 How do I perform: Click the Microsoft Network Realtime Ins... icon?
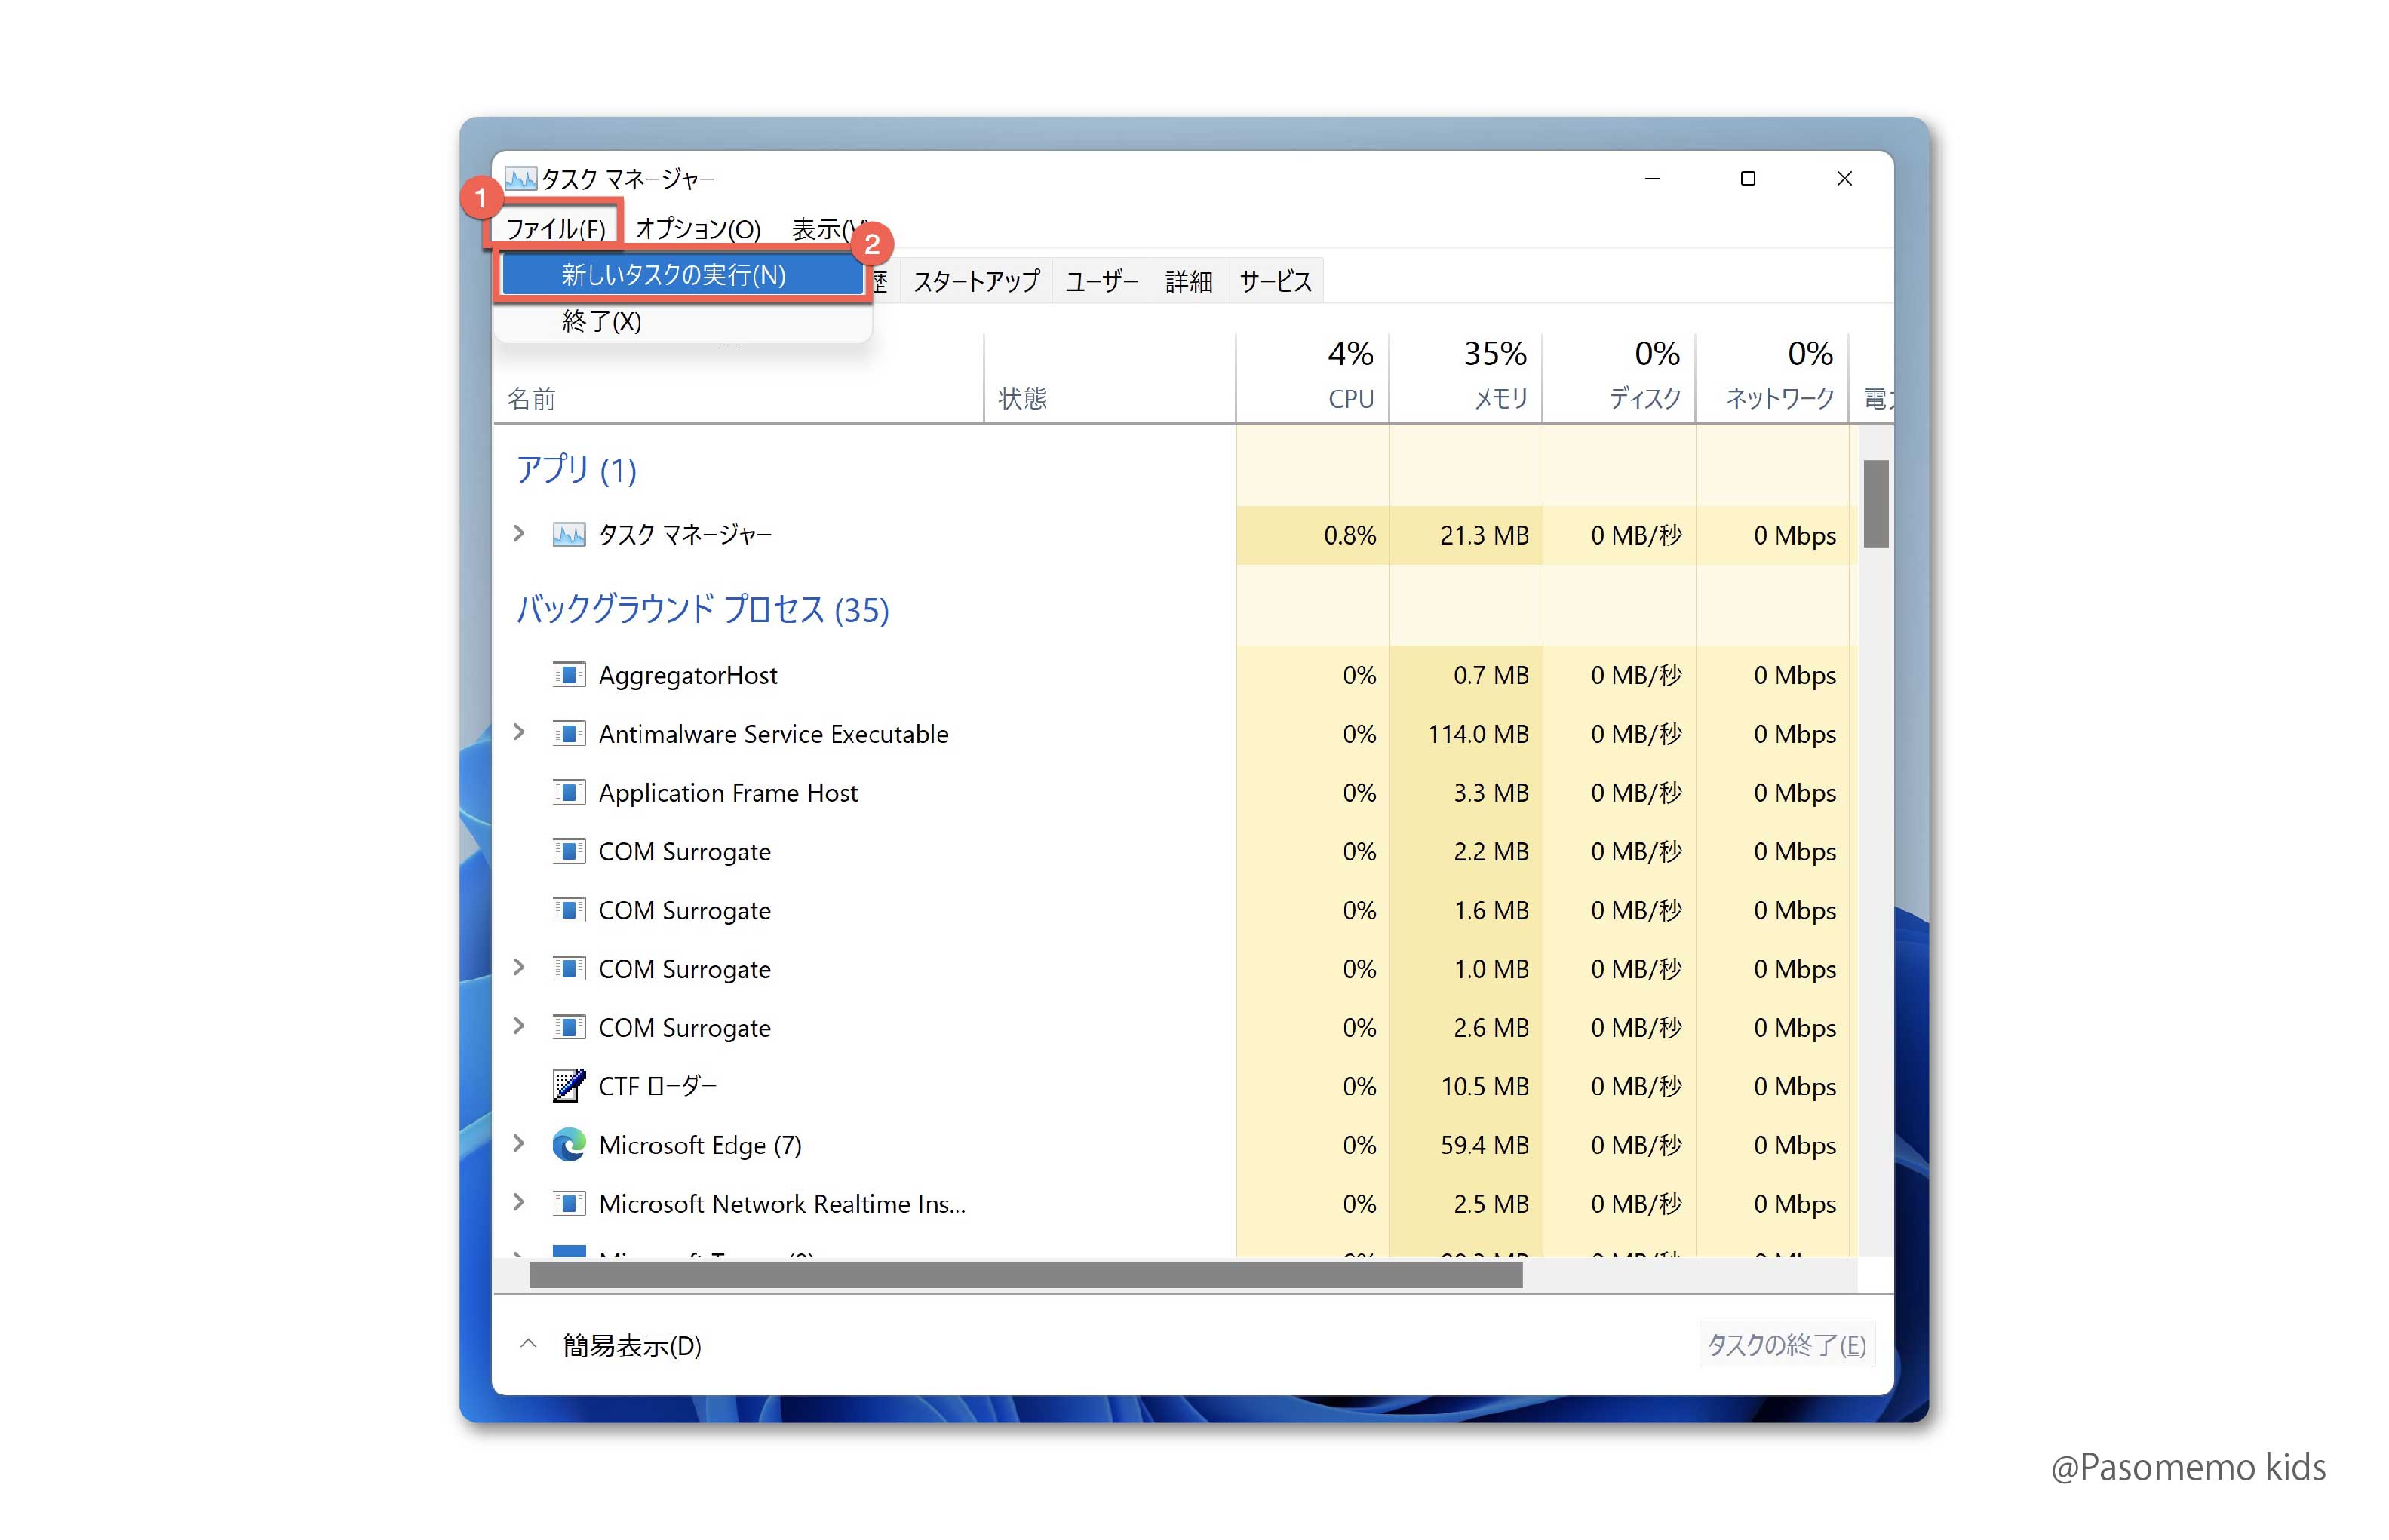(x=569, y=1204)
